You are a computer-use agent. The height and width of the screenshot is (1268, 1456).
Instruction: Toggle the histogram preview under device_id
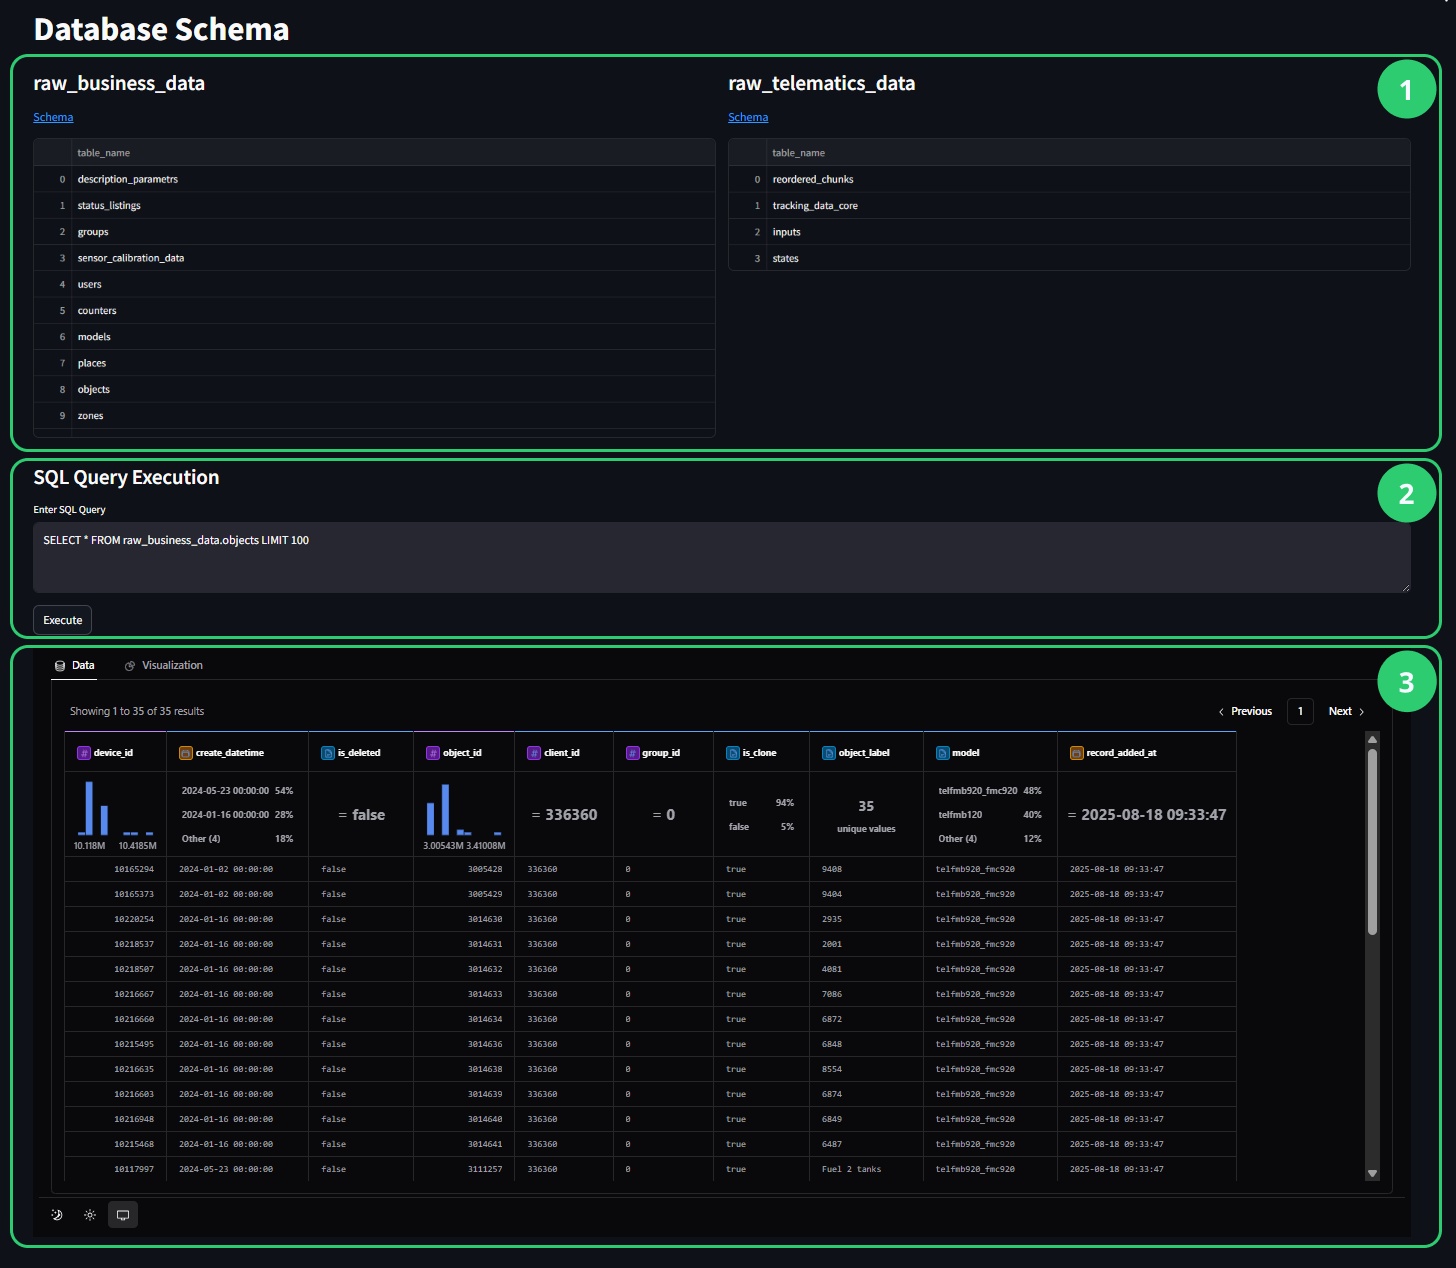point(114,810)
